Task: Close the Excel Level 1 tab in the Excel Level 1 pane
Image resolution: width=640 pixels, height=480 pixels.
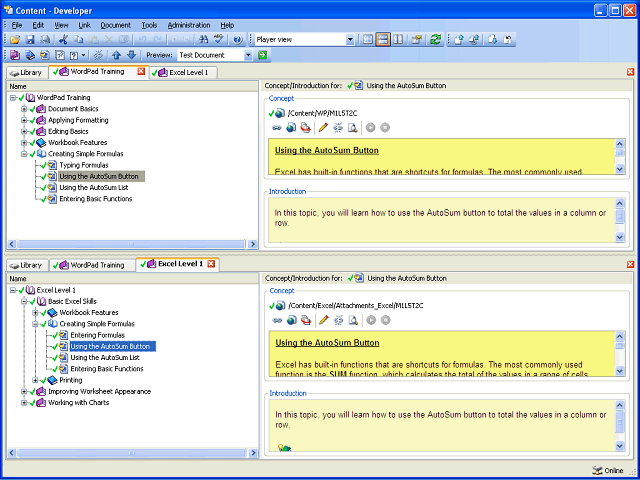Action: 211,264
